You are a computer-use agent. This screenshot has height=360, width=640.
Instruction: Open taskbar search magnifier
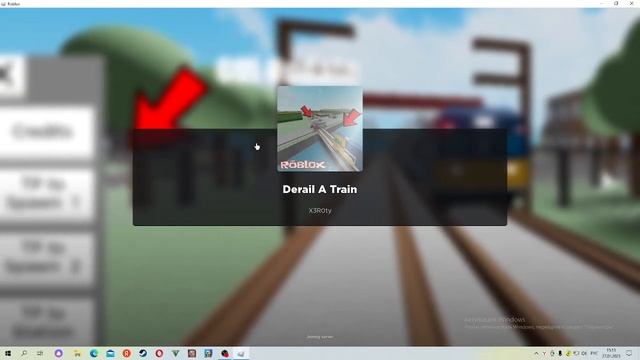(24, 353)
